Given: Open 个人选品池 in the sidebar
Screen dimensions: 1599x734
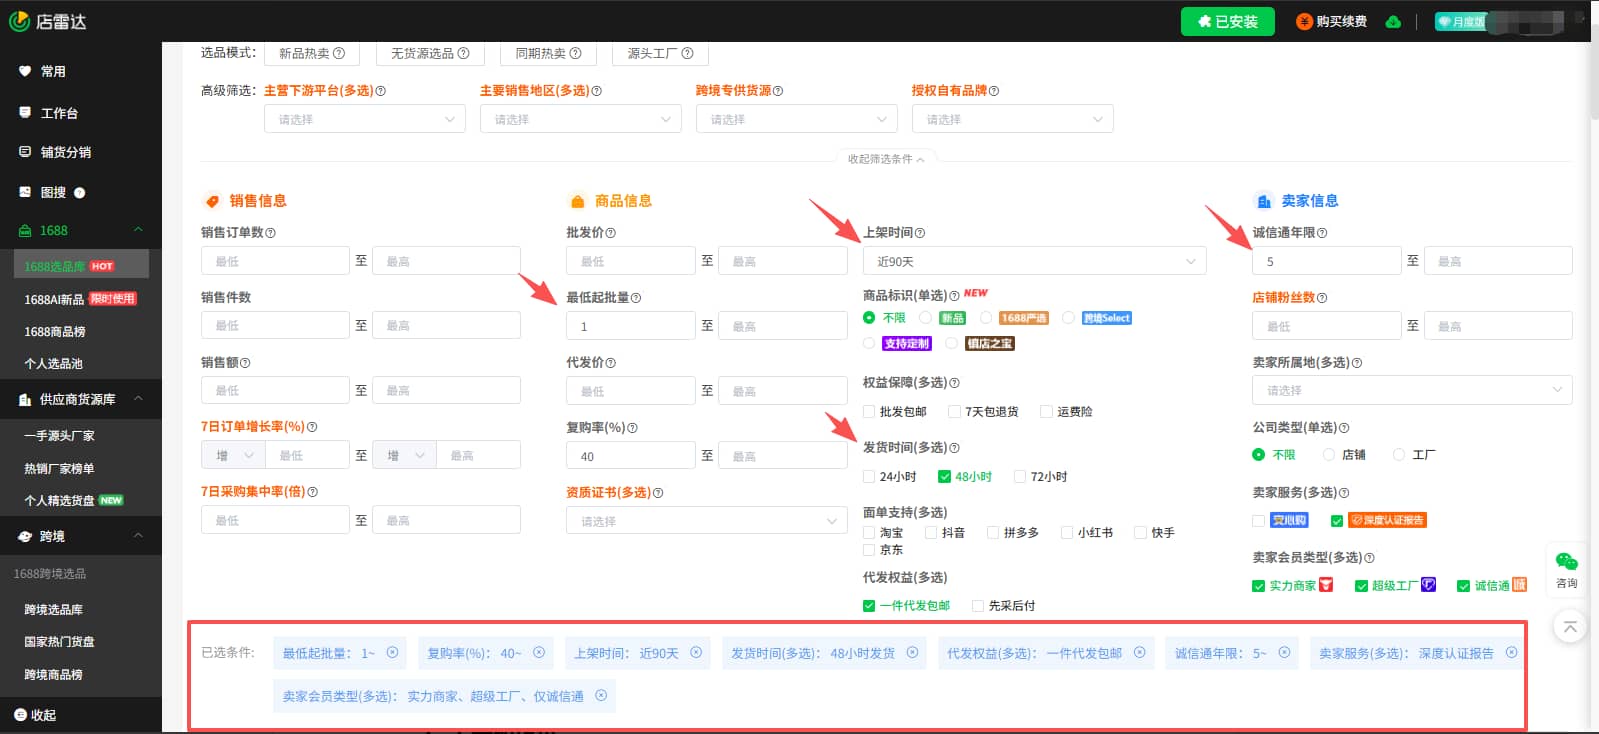Looking at the screenshot, I should pos(54,363).
